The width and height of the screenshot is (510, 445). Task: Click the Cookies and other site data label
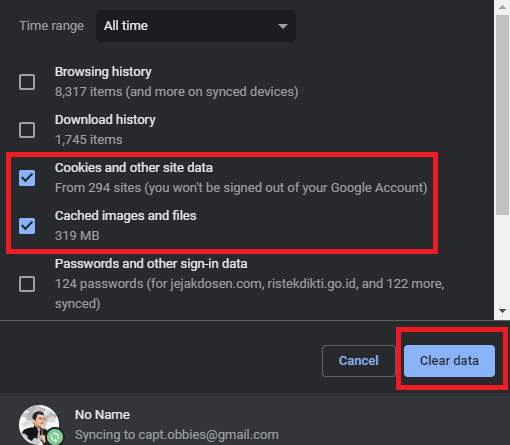pos(134,168)
